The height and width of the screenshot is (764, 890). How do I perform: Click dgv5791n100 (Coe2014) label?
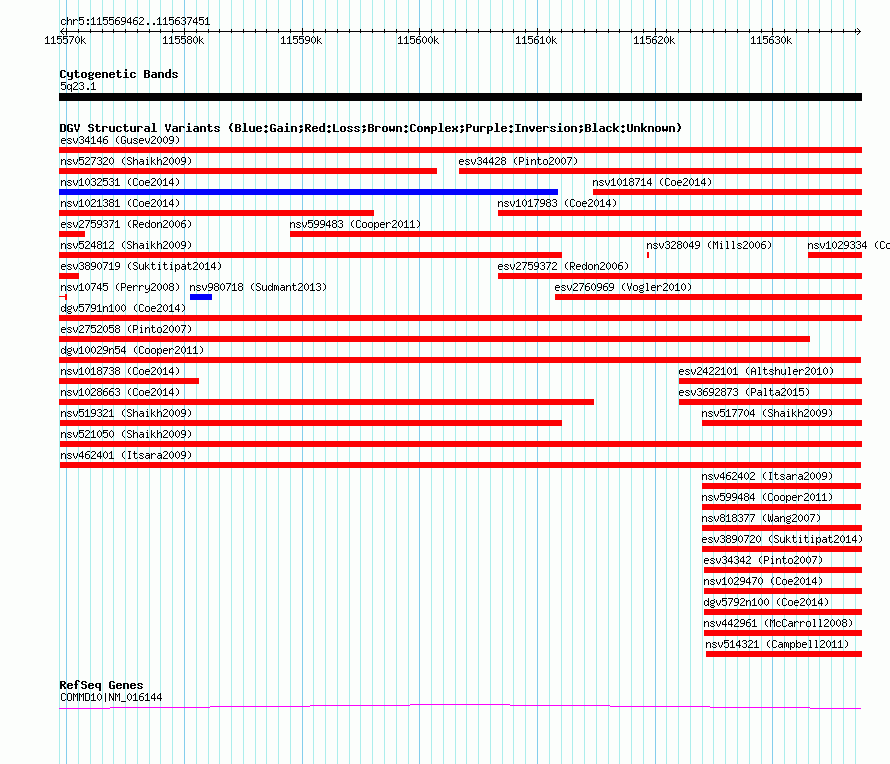pyautogui.click(x=123, y=308)
